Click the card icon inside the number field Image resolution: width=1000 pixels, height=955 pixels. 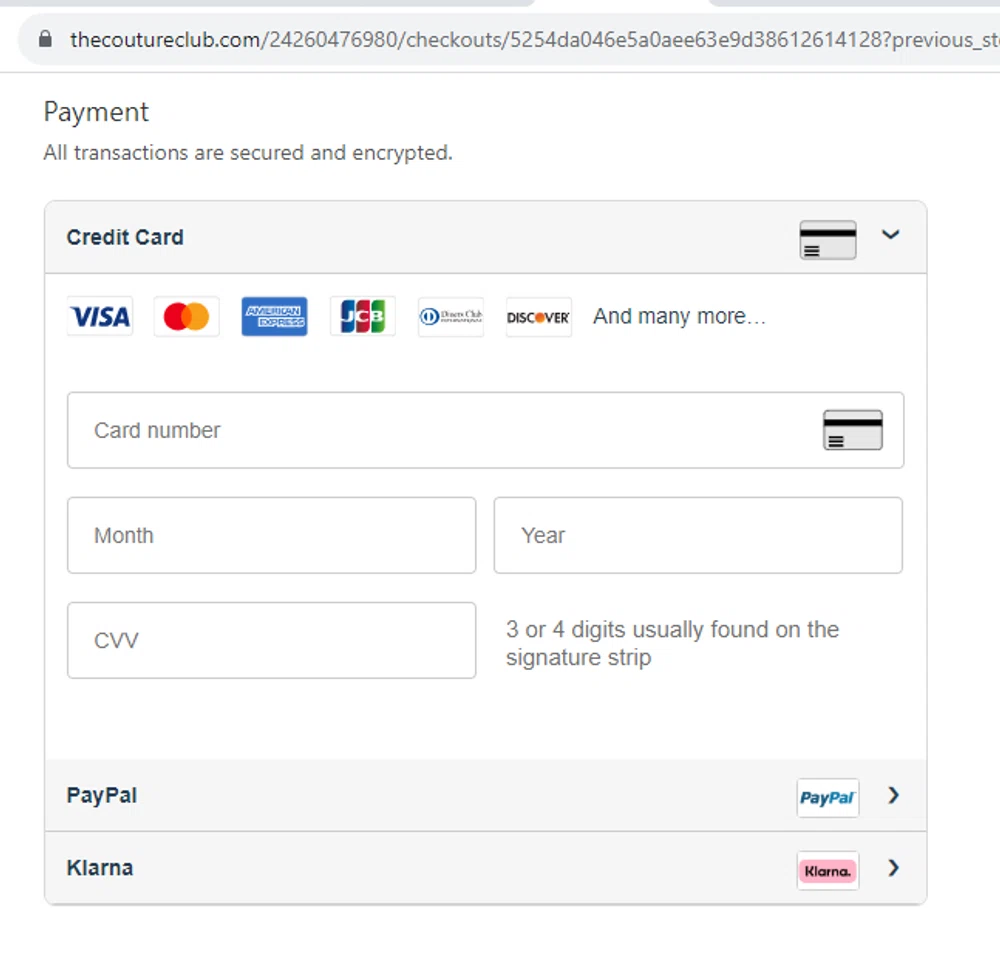(852, 430)
